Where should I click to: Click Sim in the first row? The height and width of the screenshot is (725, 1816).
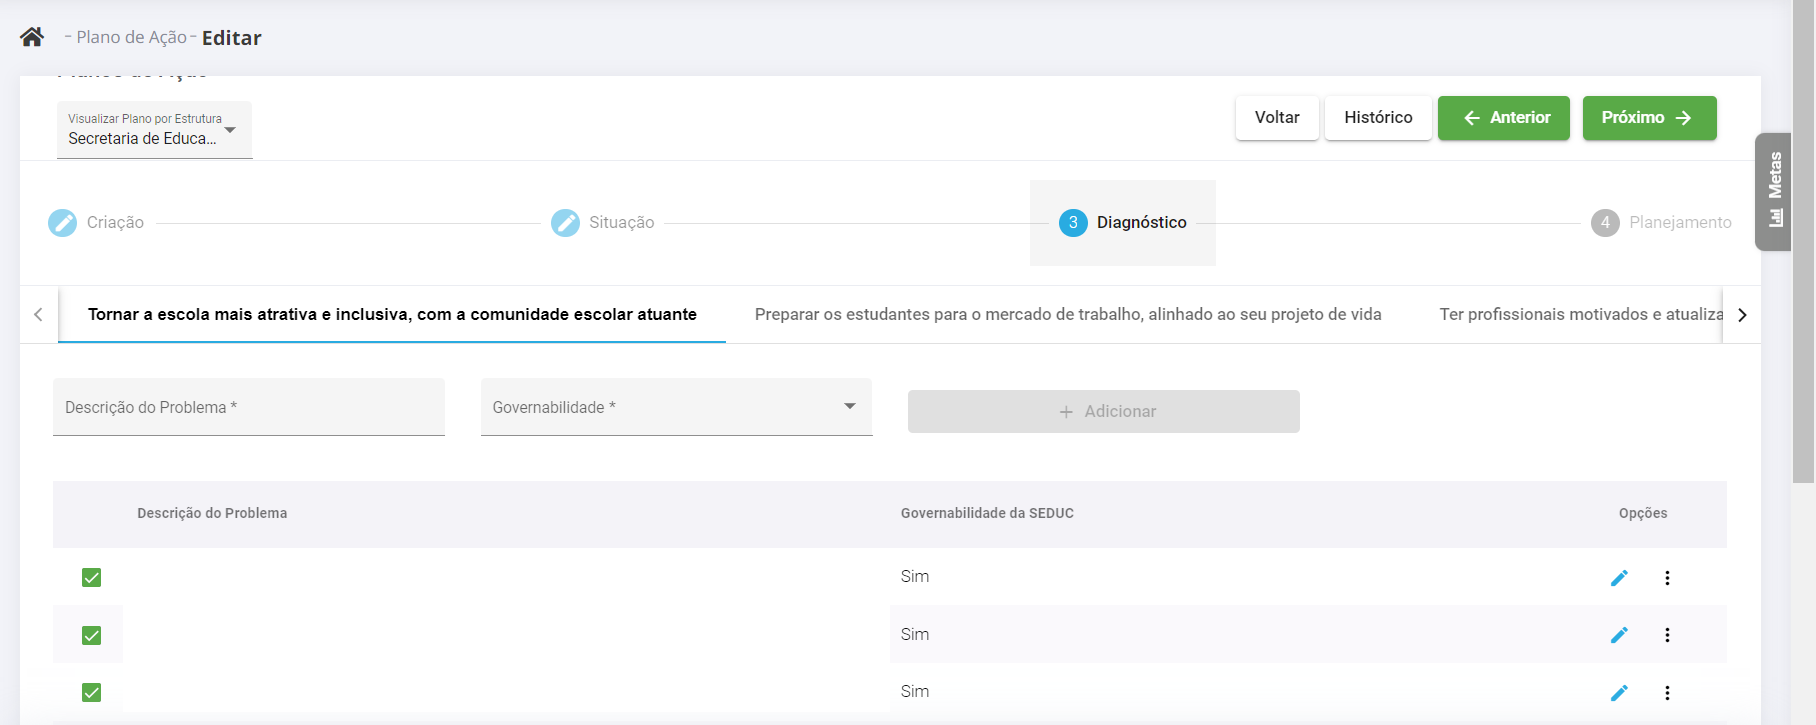click(x=915, y=576)
